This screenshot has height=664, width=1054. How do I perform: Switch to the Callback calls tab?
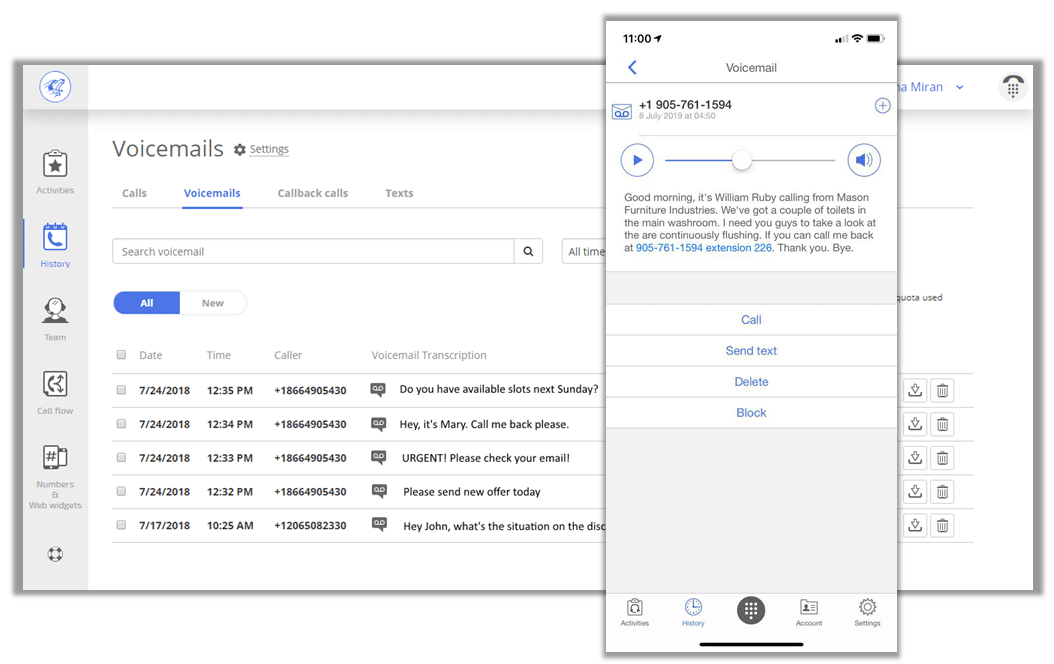coord(313,193)
